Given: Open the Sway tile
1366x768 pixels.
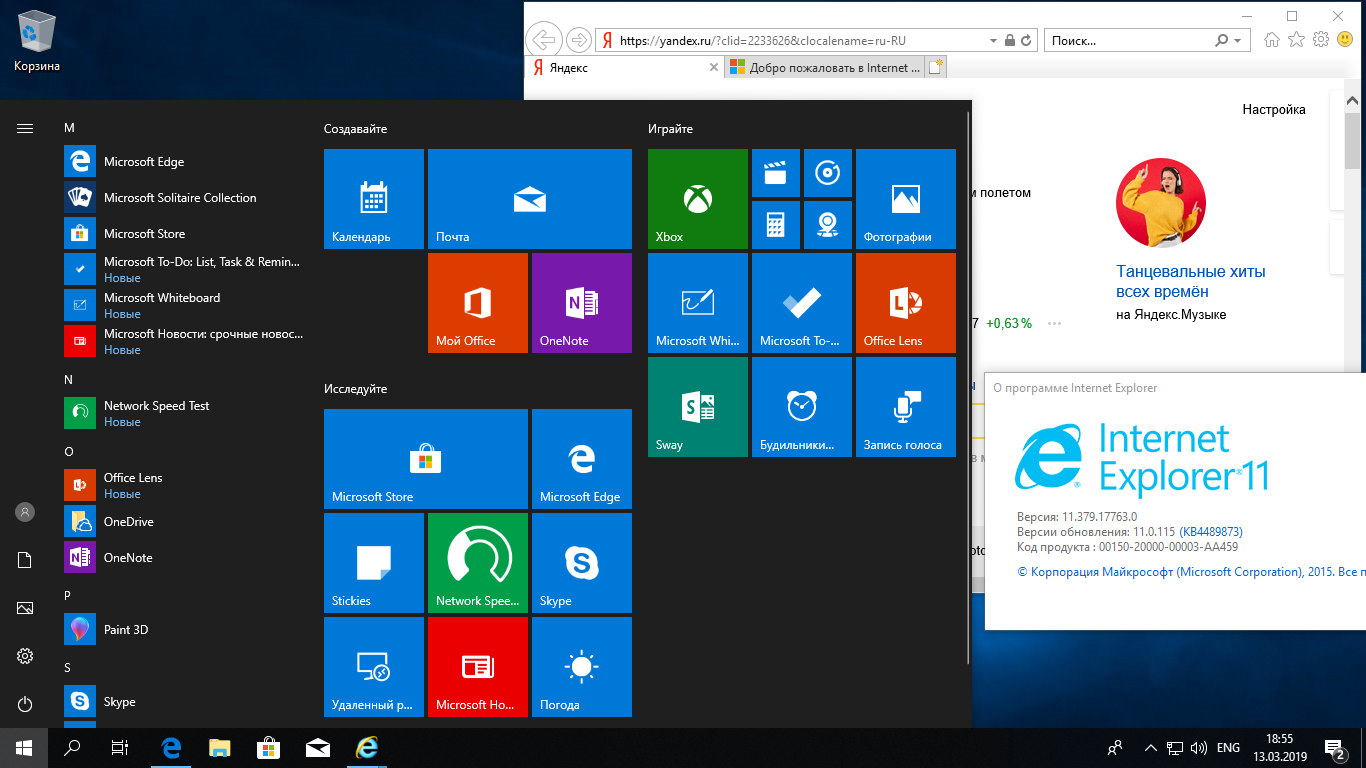Looking at the screenshot, I should tap(698, 407).
